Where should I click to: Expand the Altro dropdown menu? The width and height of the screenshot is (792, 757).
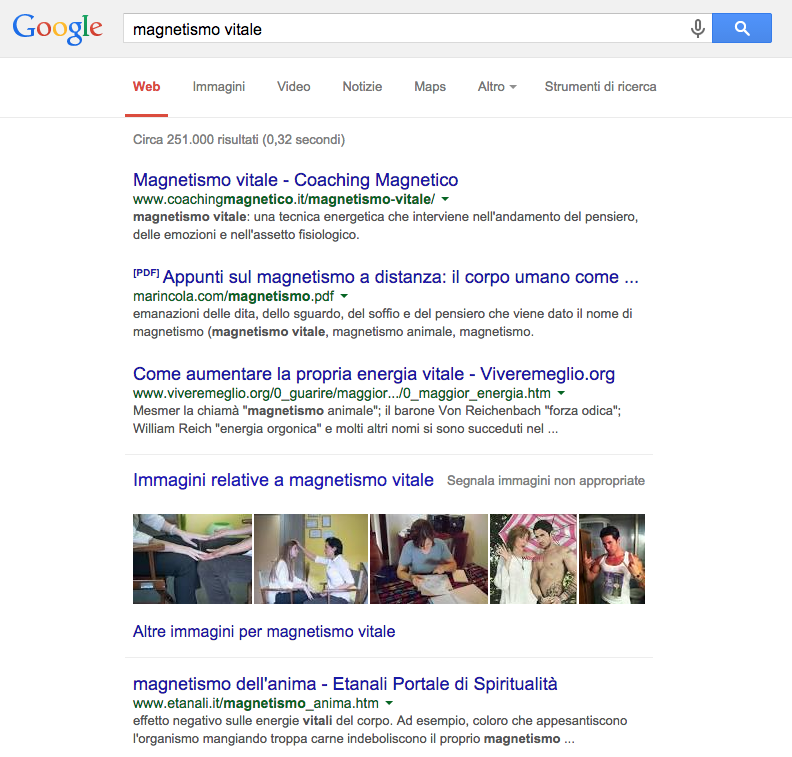tap(497, 87)
